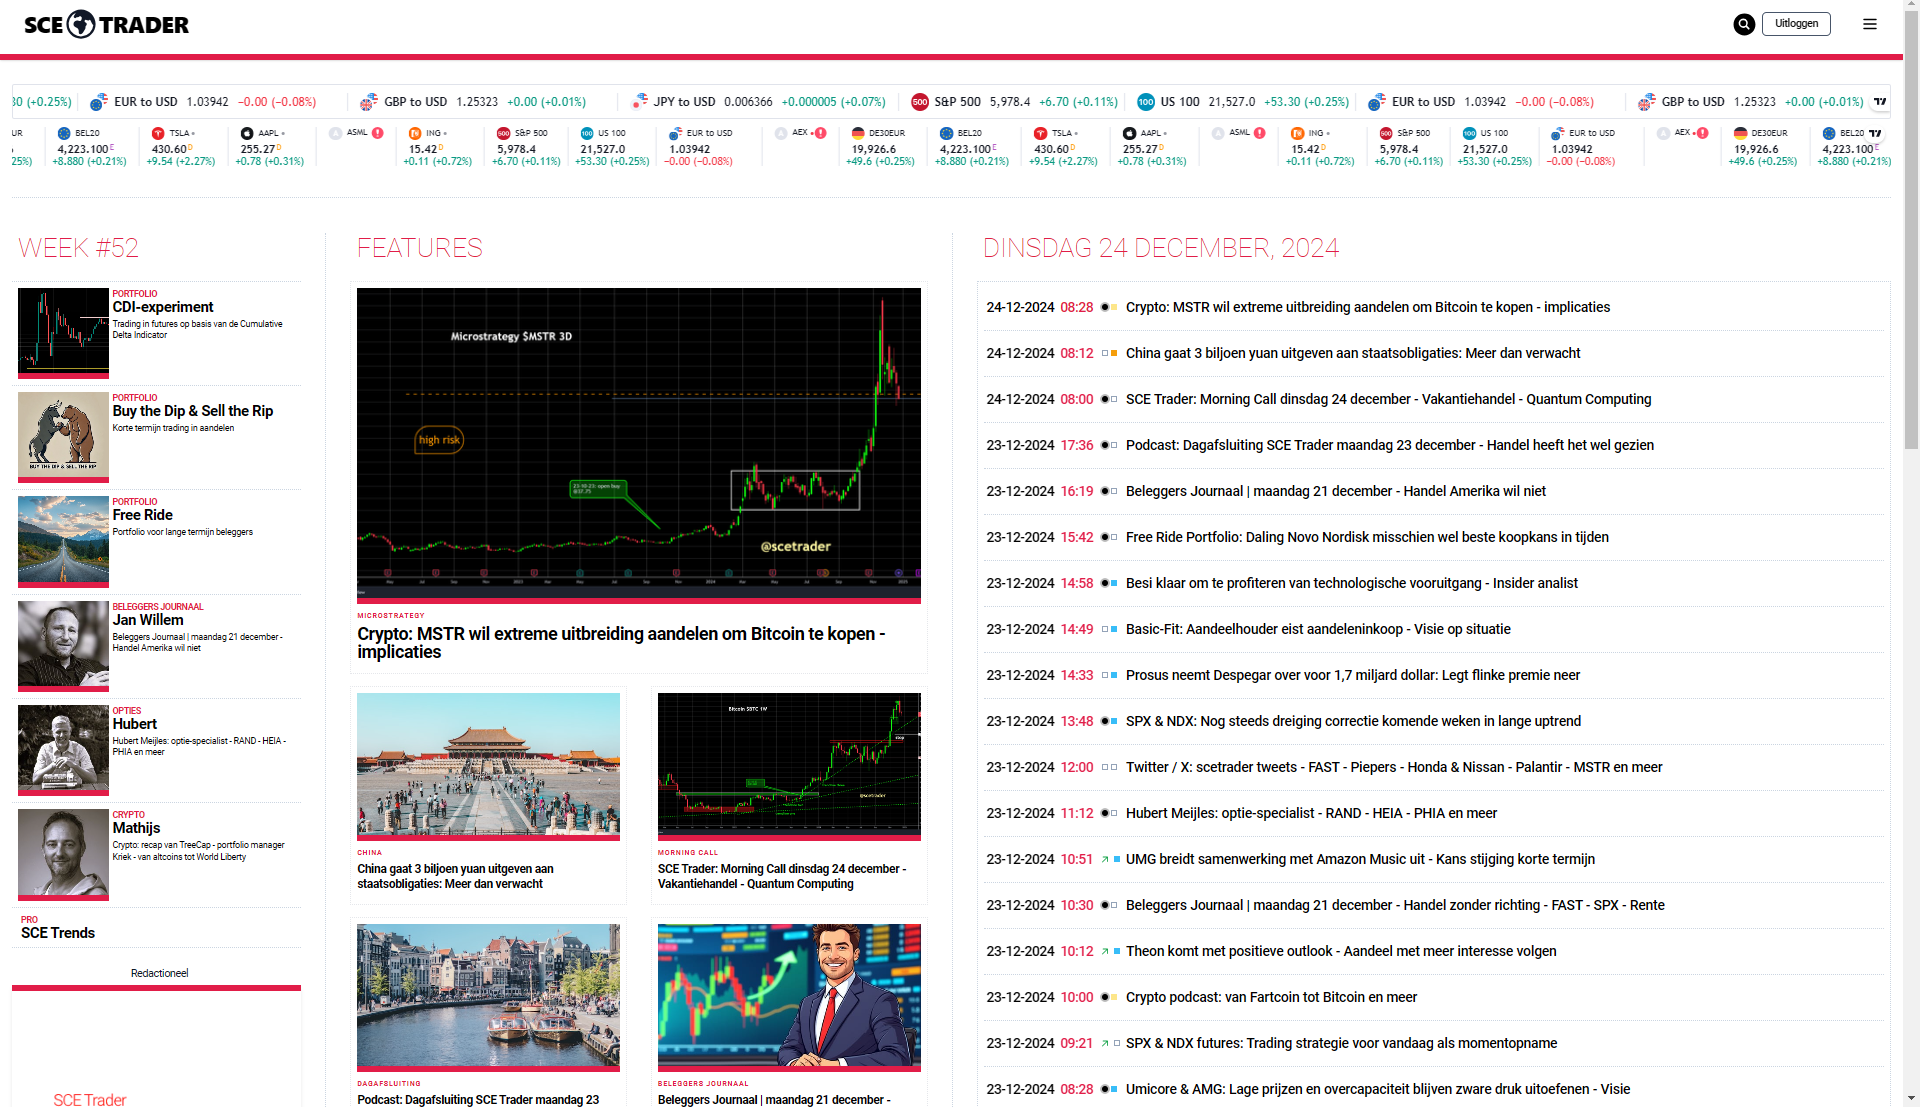Click the Uitloggen button
Viewport: 1920px width, 1107px height.
(1796, 24)
